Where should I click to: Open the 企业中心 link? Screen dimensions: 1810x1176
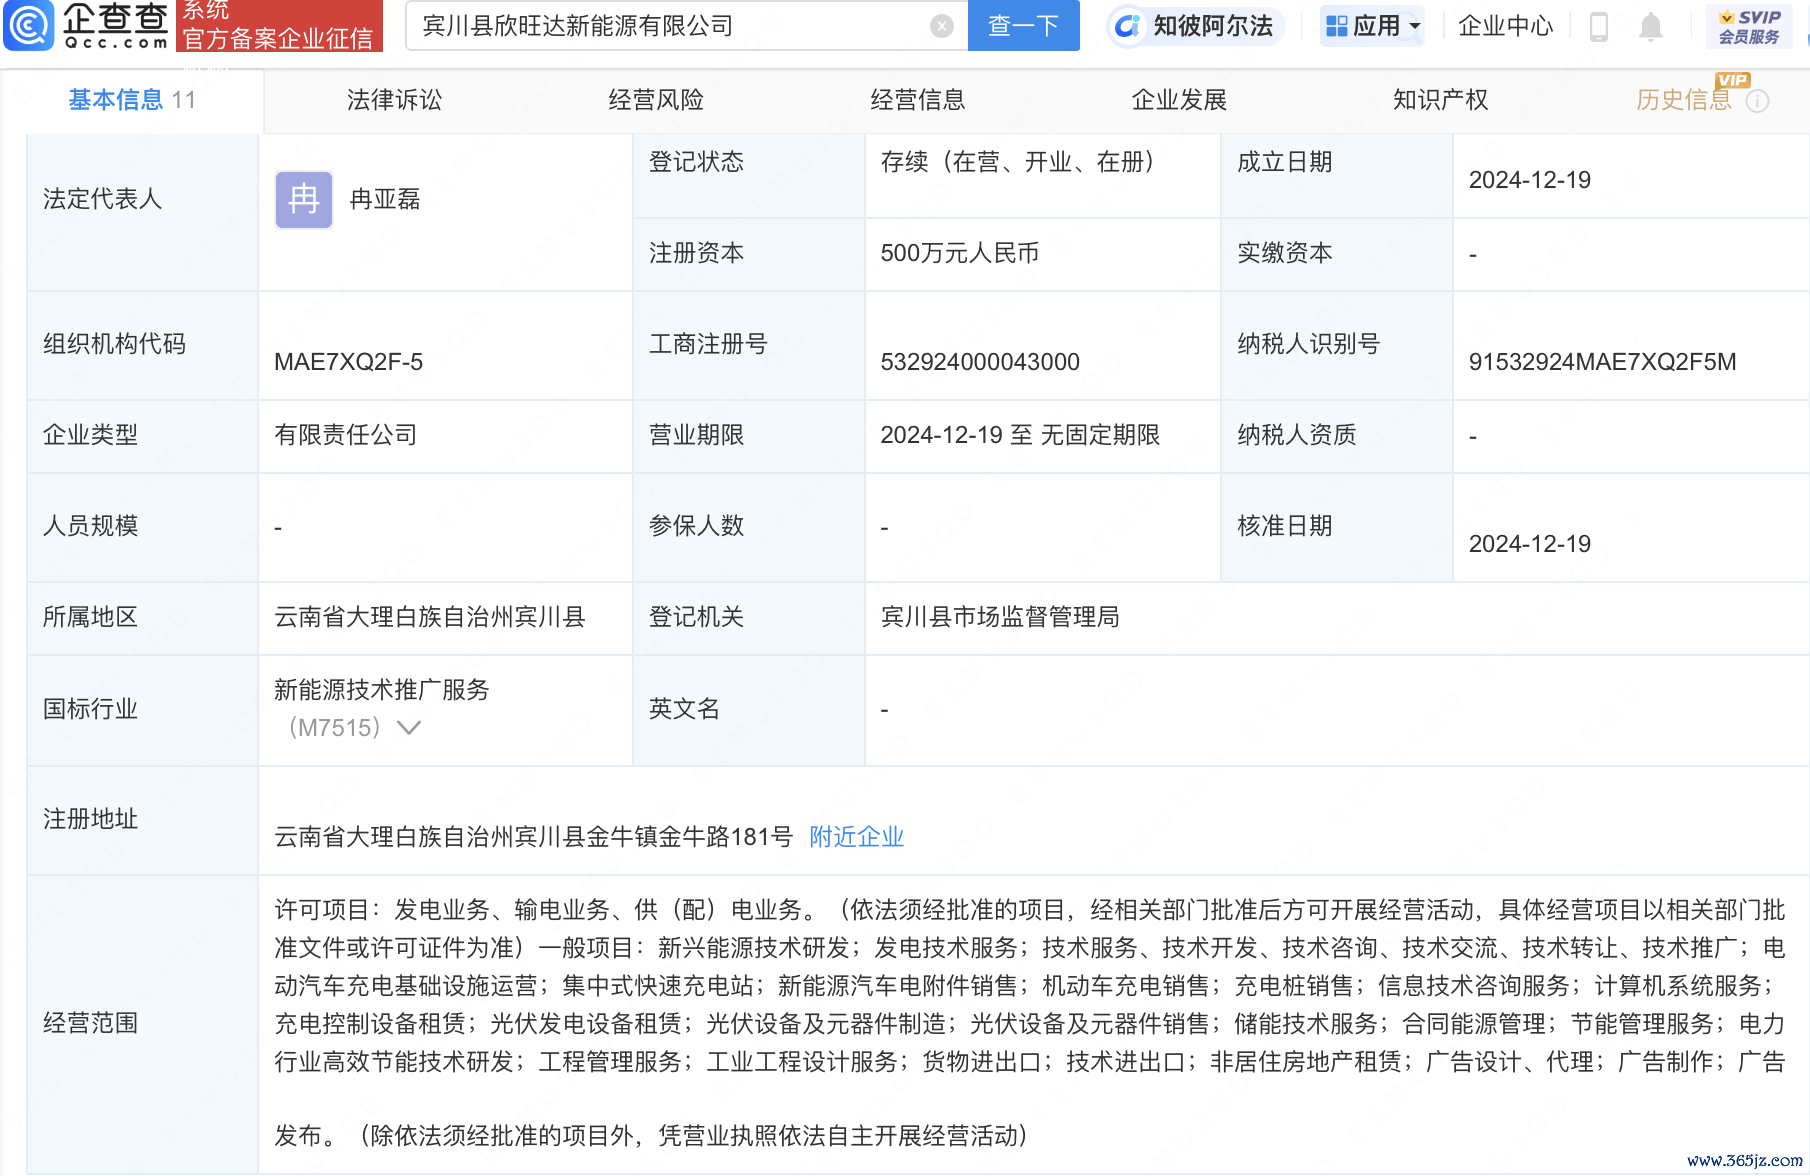[x=1506, y=26]
